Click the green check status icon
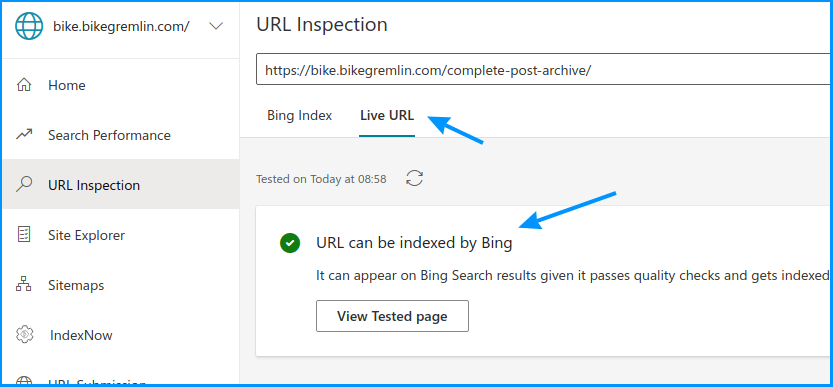 290,243
